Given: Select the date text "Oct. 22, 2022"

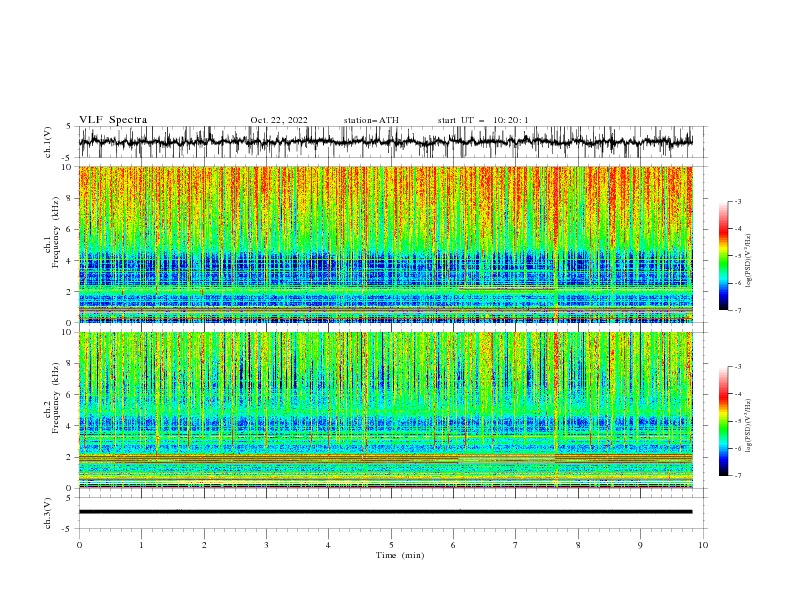Looking at the screenshot, I should pos(279,120).
